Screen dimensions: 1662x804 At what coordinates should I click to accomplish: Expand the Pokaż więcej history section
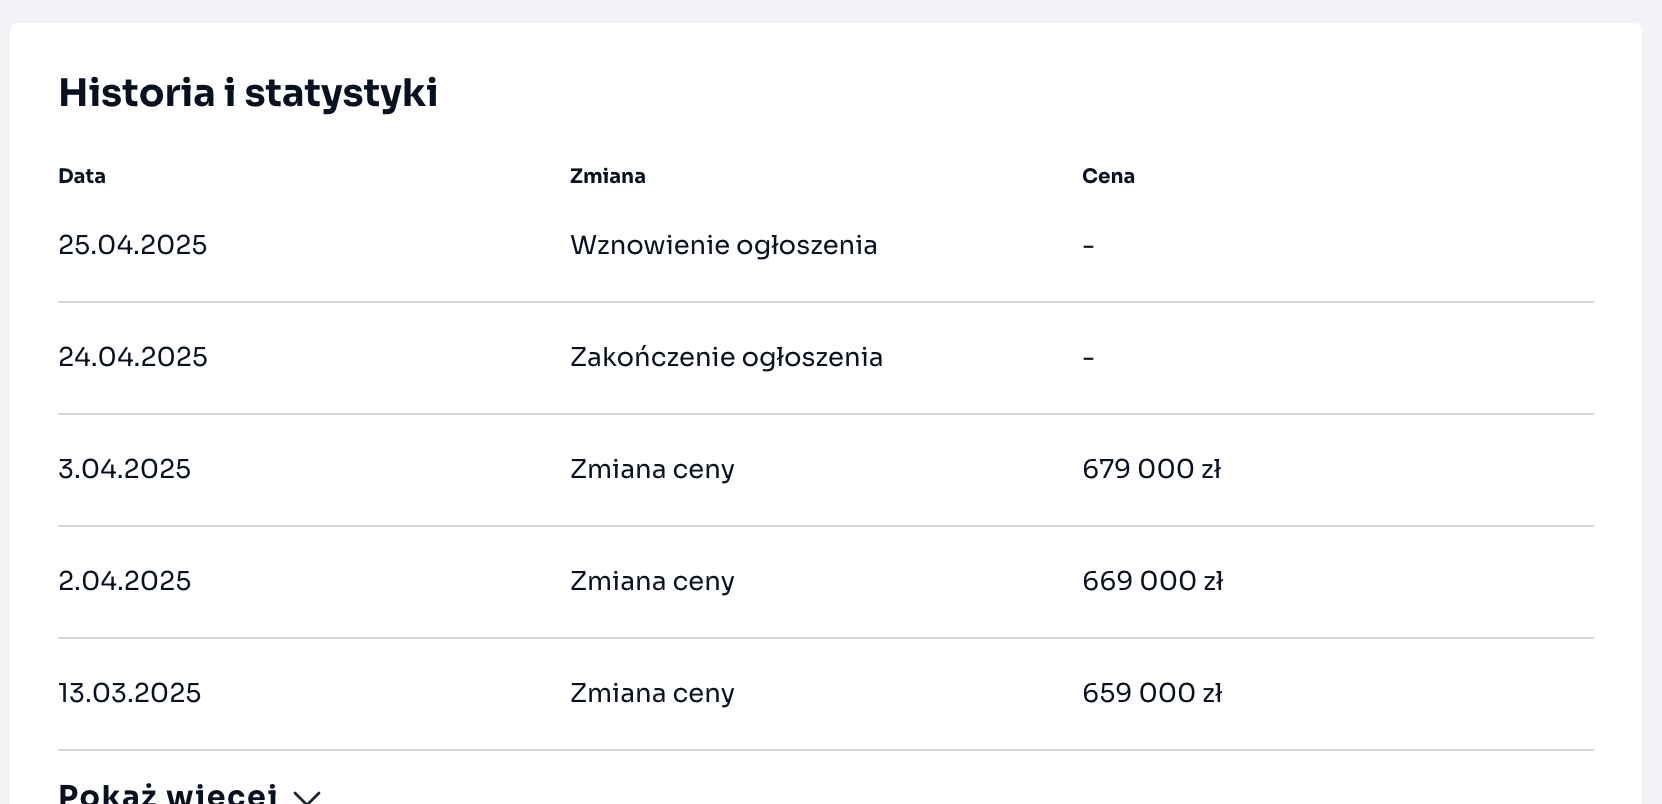168,795
